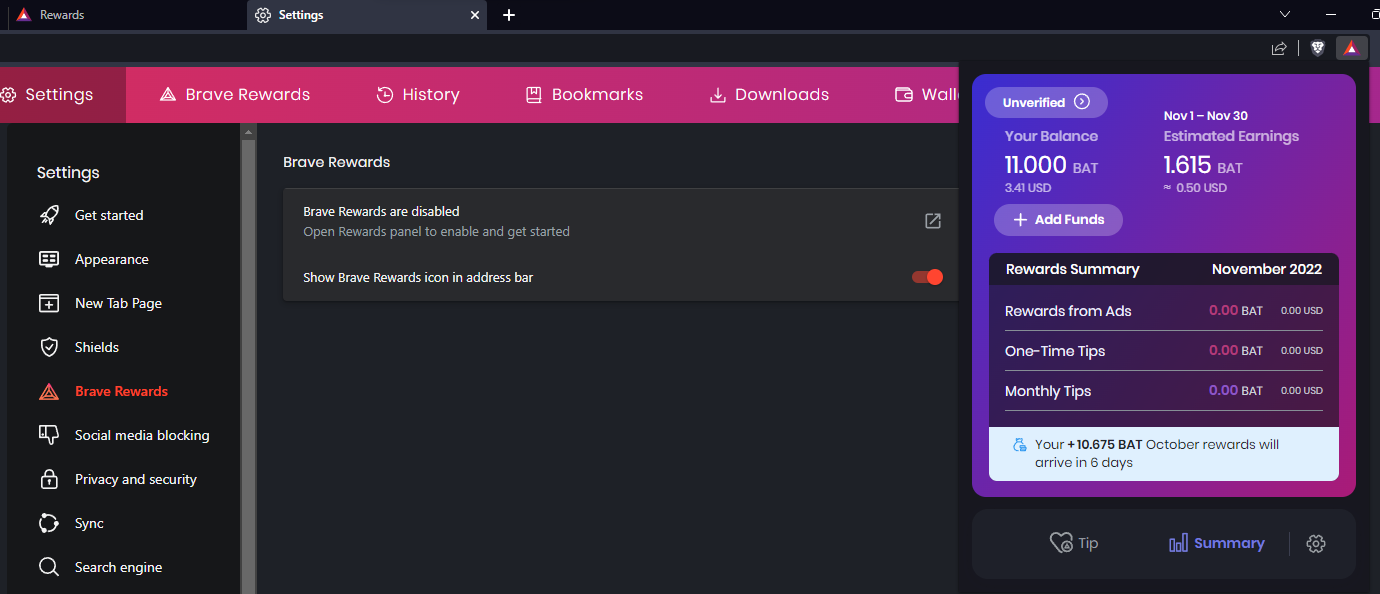Select the Settings browser tab
Viewport: 1380px width, 594px height.
click(367, 15)
